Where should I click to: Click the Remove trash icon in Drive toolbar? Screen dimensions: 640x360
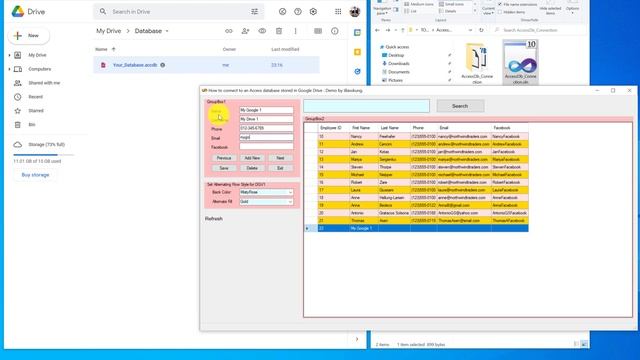point(279,31)
